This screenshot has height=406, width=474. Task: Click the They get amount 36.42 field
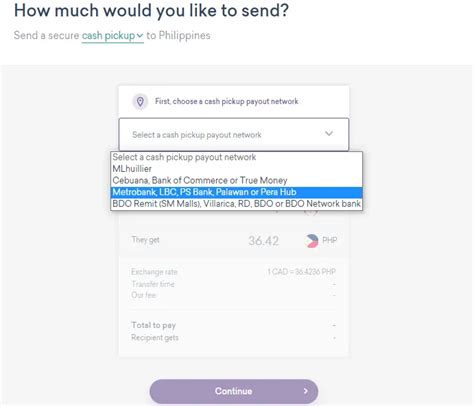click(x=263, y=241)
